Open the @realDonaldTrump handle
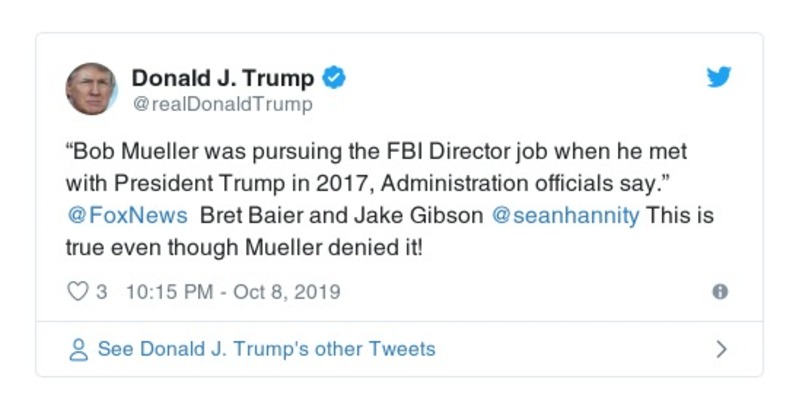The width and height of the screenshot is (799, 414). pyautogui.click(x=222, y=104)
